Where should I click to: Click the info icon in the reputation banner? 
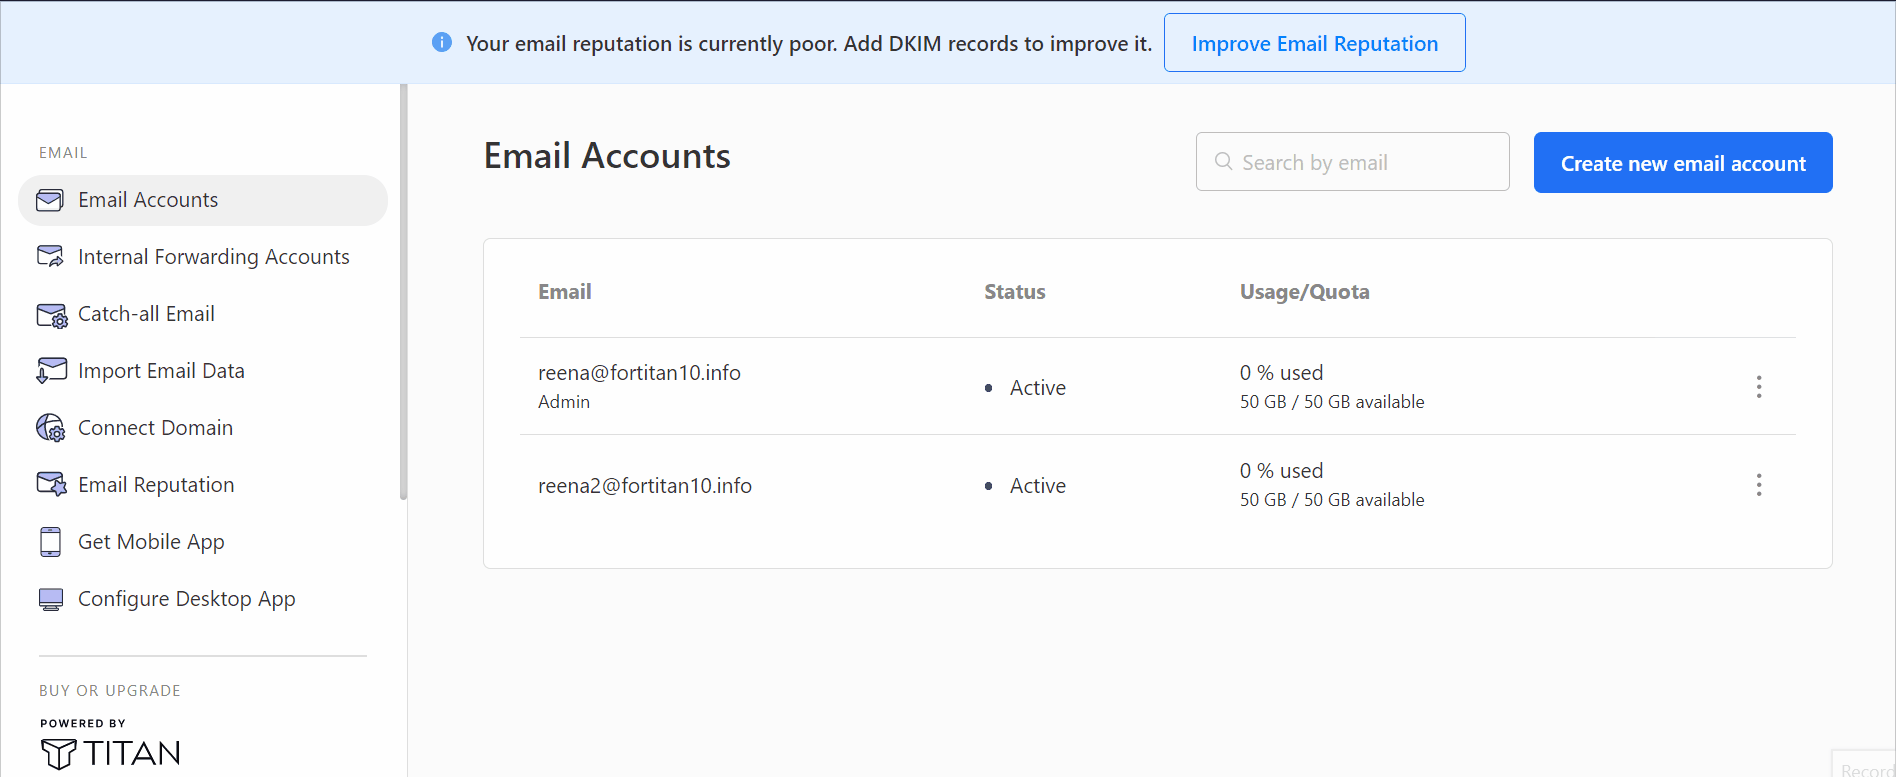[441, 42]
